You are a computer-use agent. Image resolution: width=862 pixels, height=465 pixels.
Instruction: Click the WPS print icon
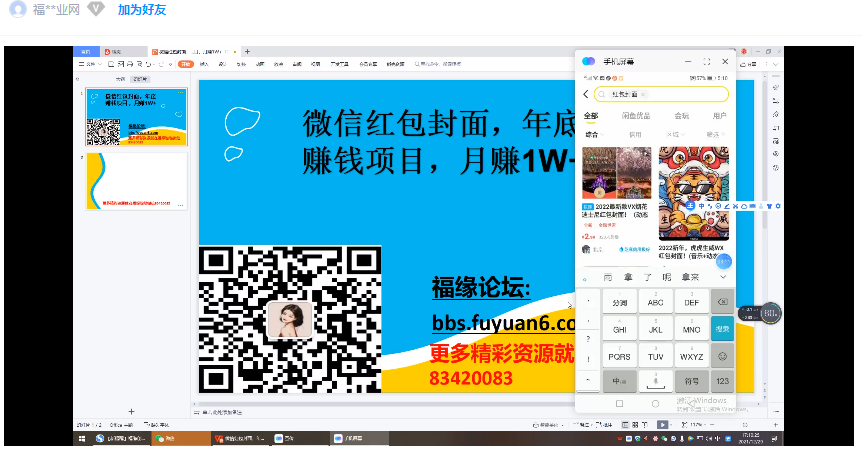tap(130, 64)
